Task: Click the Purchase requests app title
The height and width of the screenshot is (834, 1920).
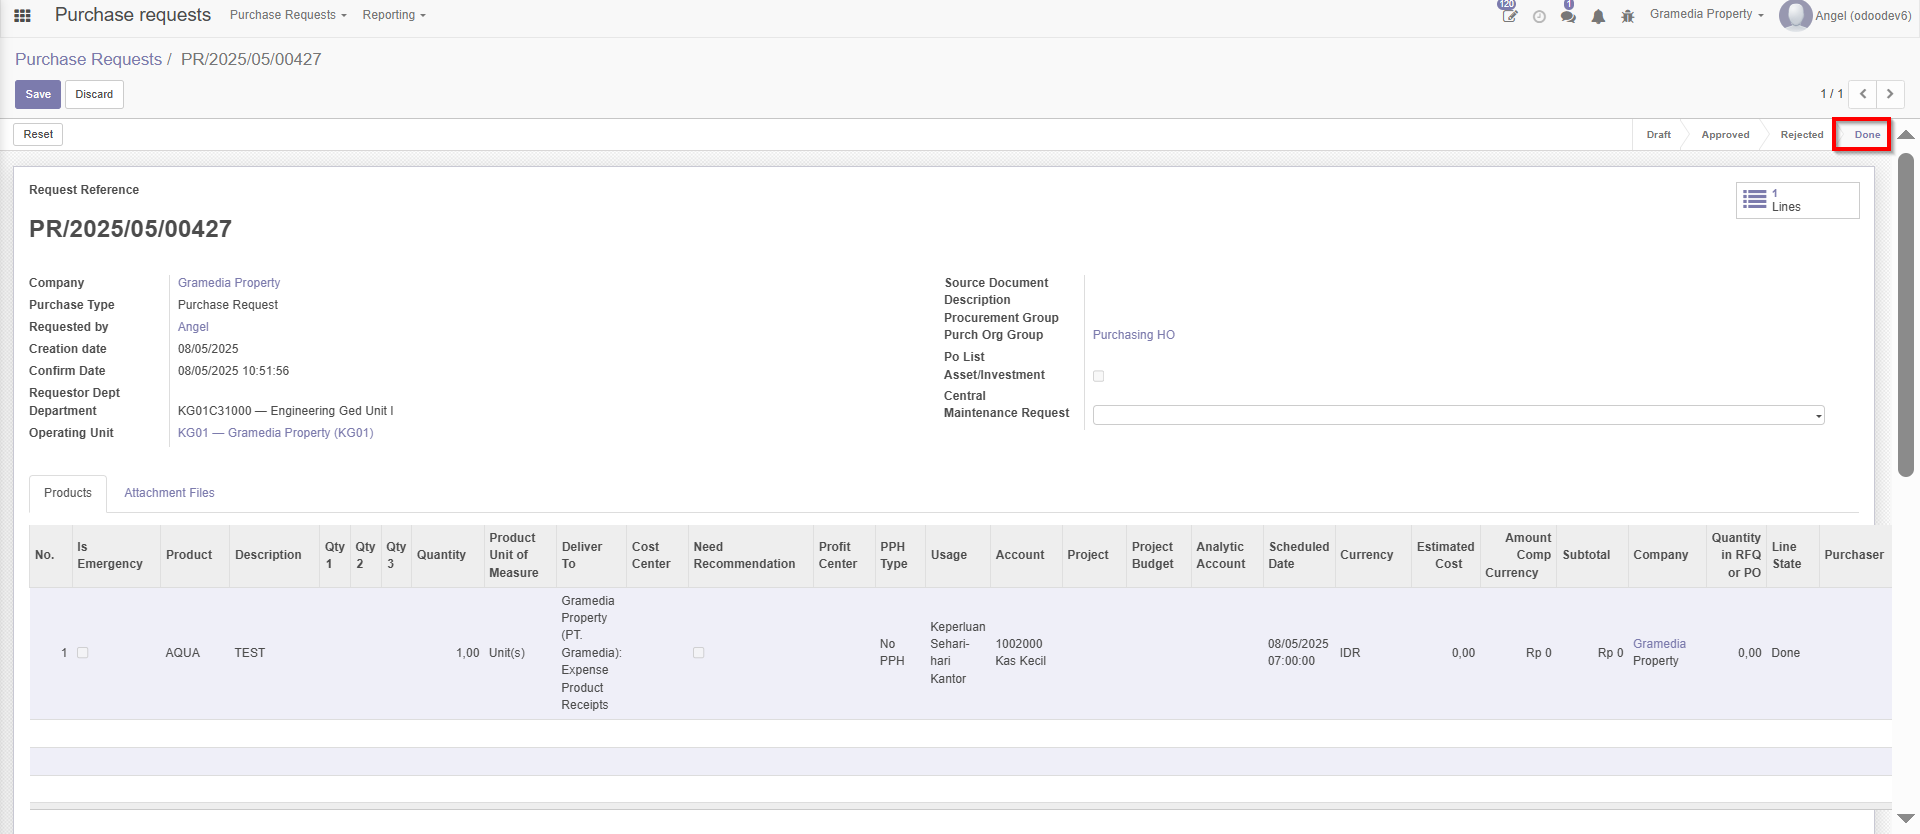Action: [133, 15]
